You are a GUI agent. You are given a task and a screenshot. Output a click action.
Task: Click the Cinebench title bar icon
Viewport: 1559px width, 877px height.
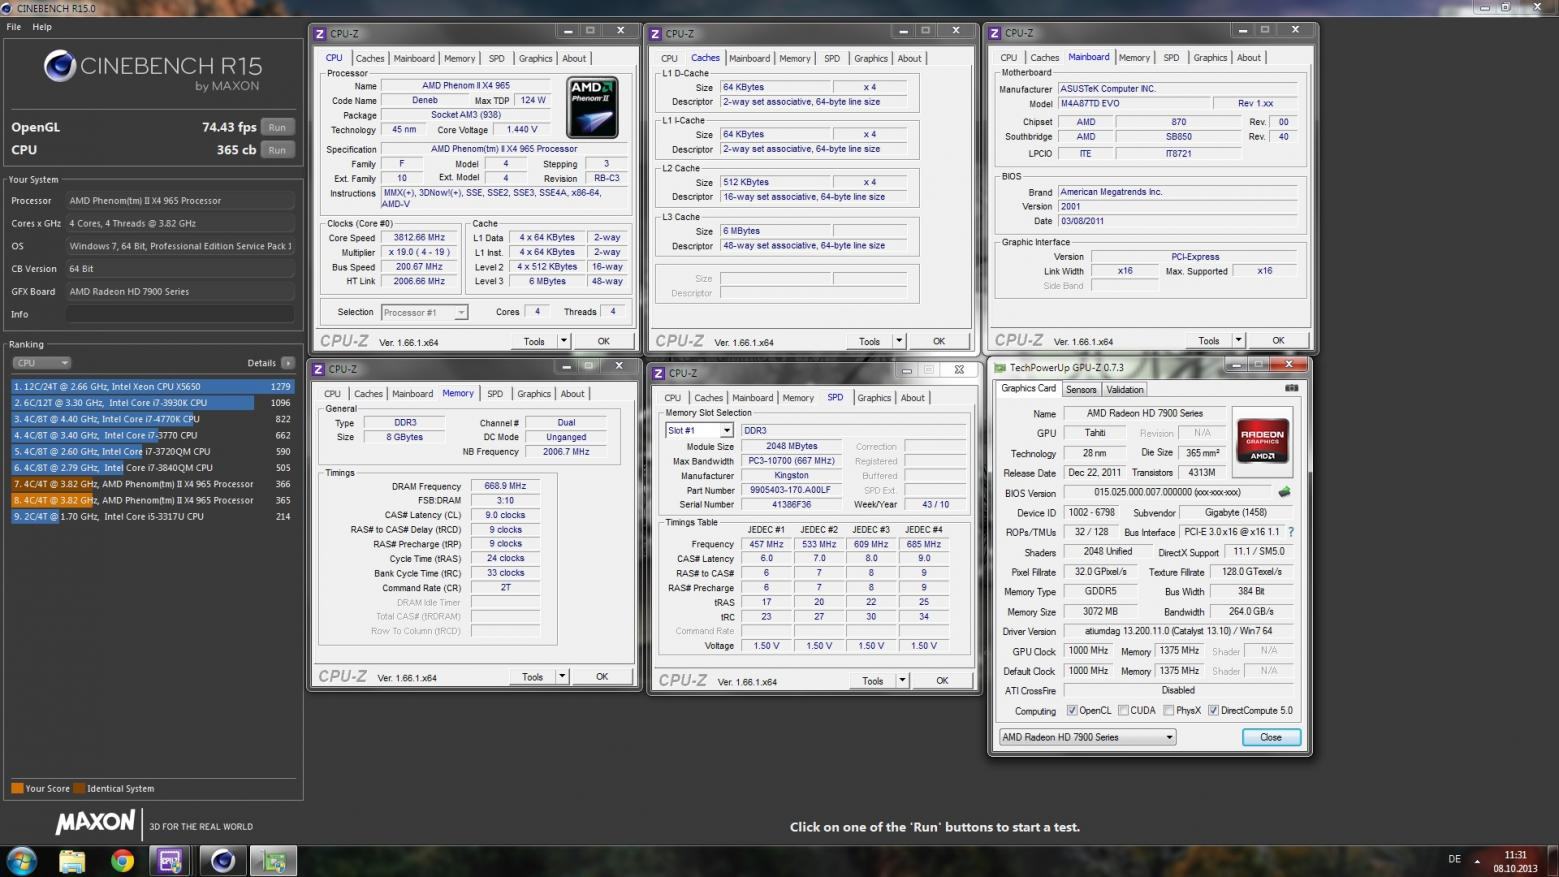[7, 8]
